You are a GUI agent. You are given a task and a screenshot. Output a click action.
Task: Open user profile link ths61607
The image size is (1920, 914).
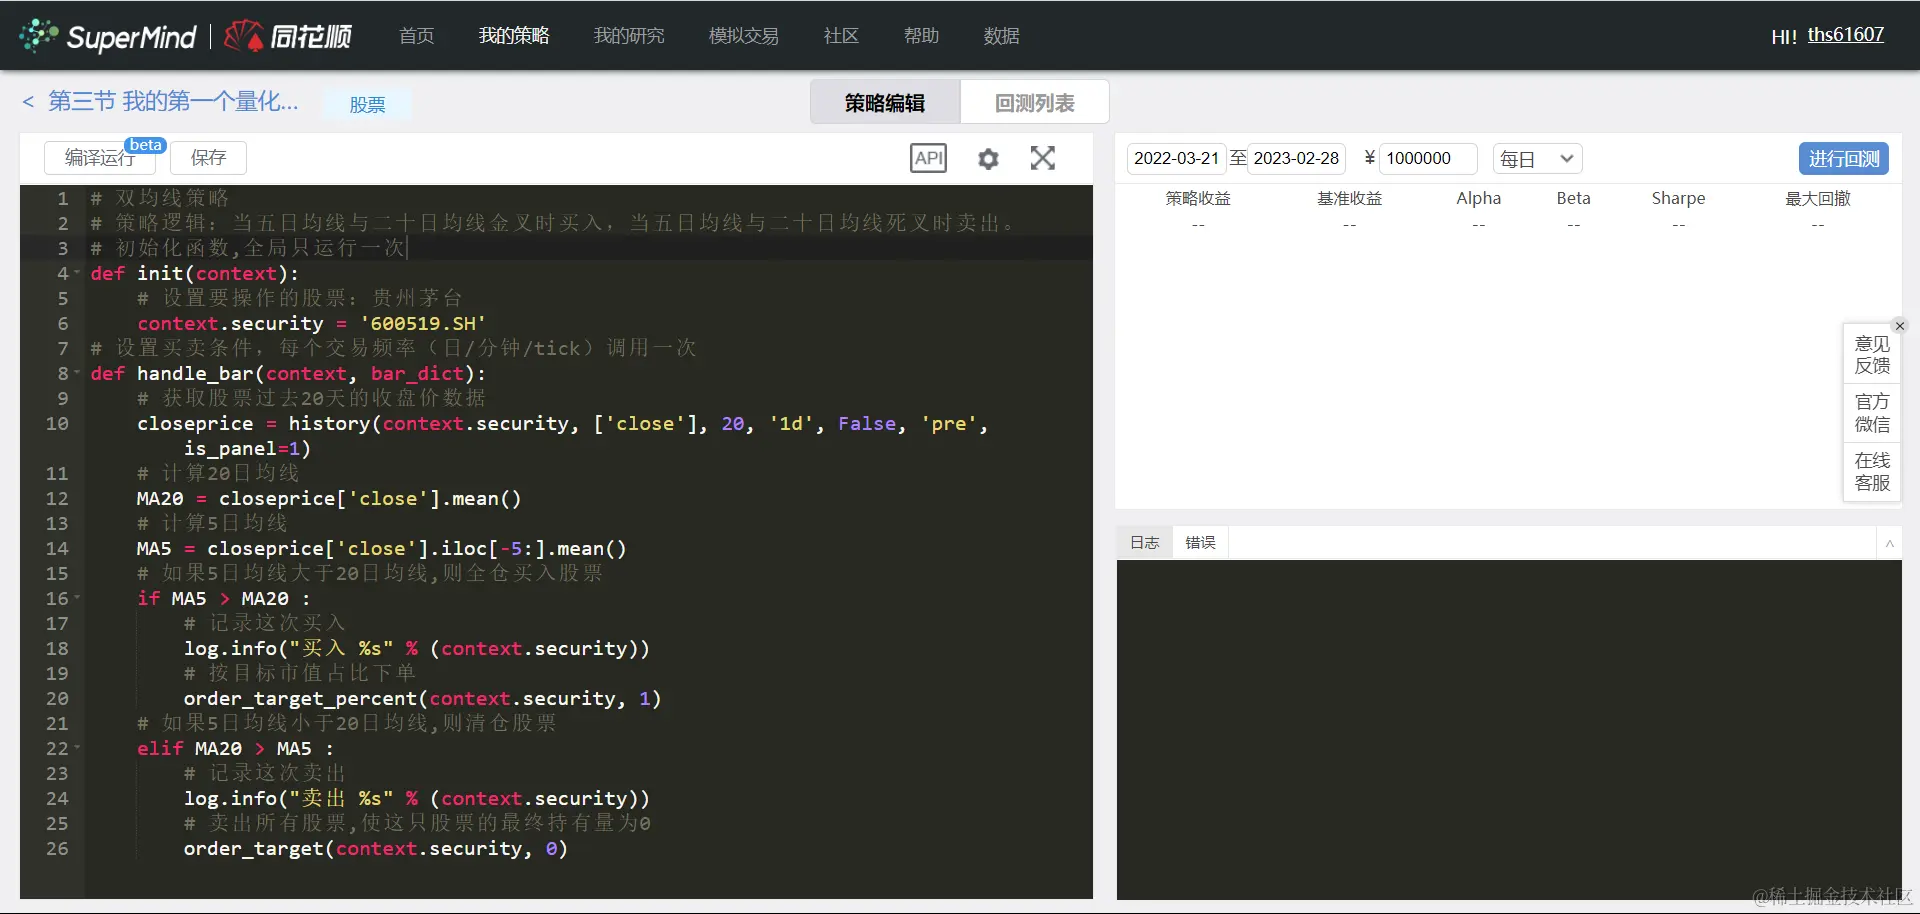pyautogui.click(x=1846, y=35)
